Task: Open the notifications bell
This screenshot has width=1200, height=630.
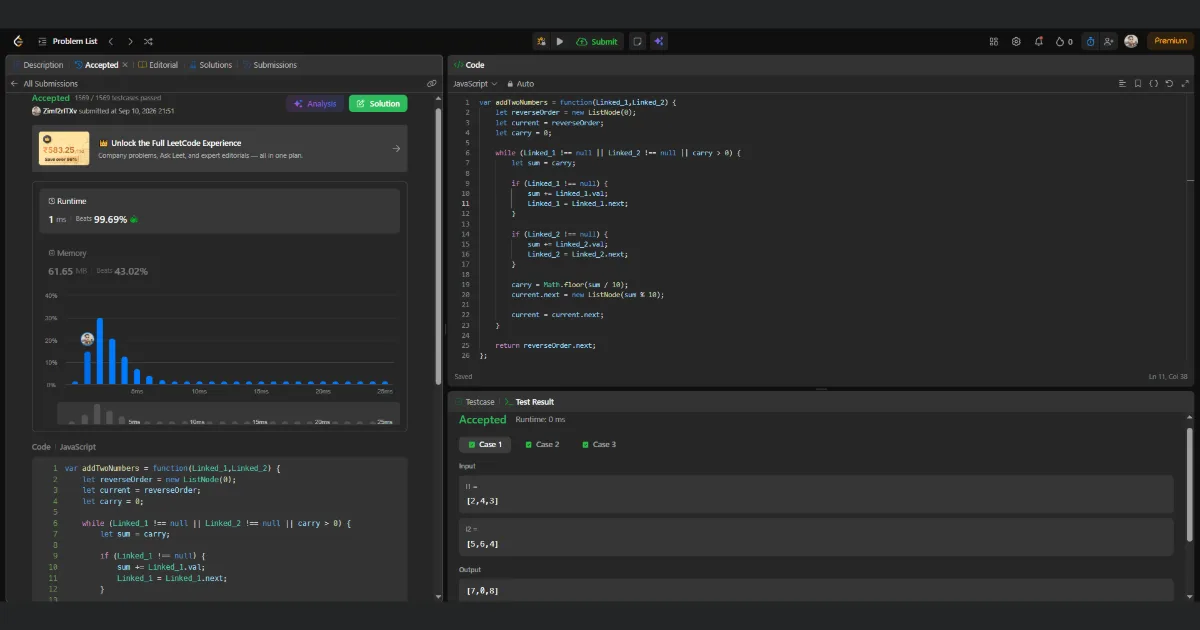Action: (1039, 41)
